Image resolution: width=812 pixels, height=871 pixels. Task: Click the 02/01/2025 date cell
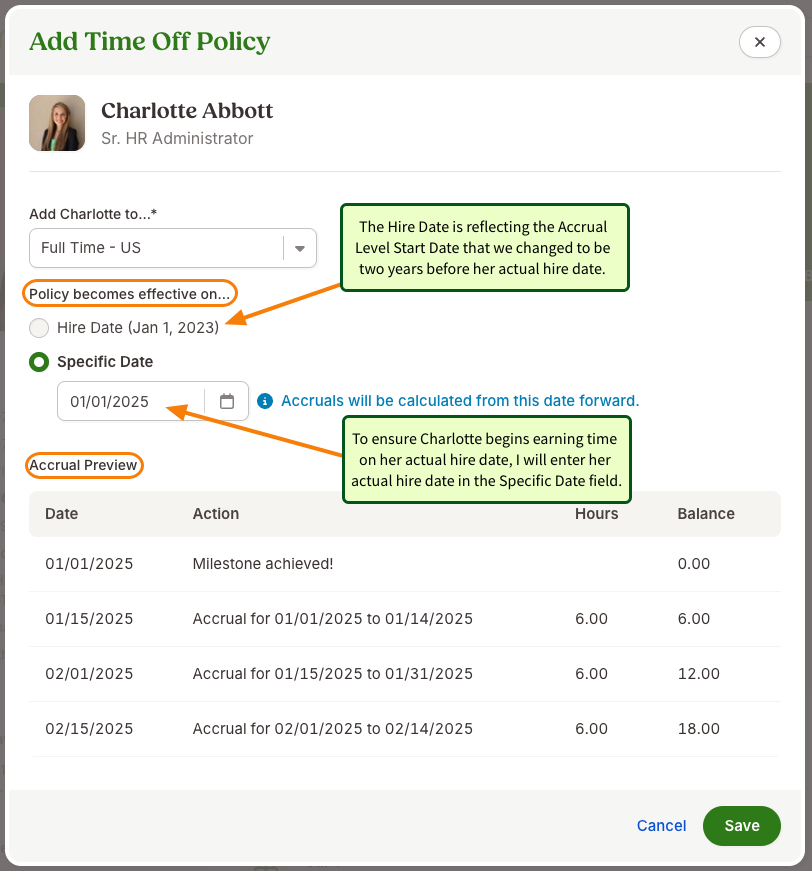pyautogui.click(x=89, y=674)
